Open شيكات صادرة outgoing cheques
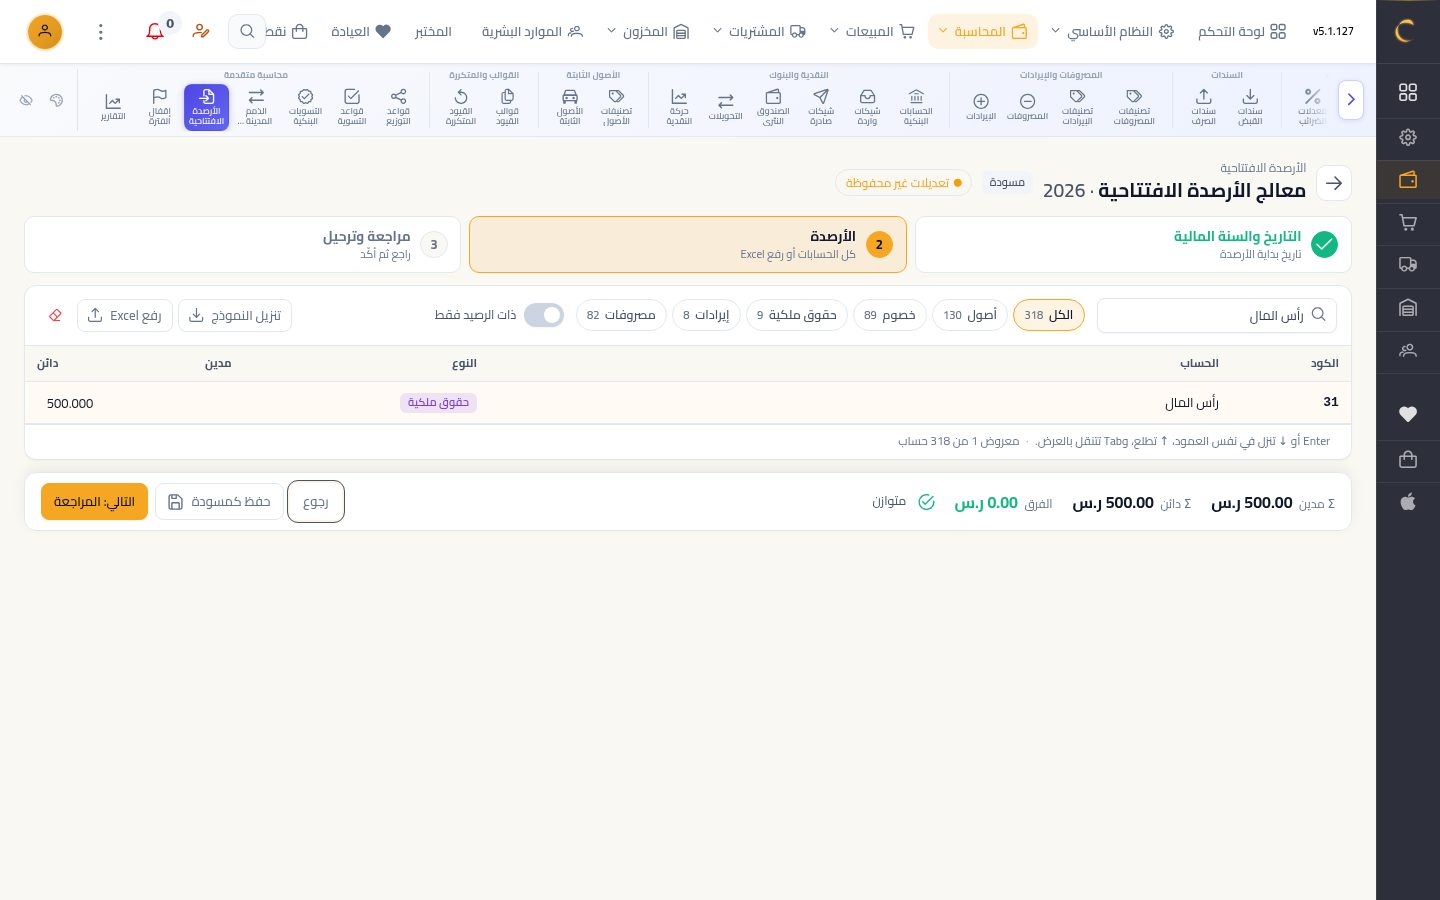The height and width of the screenshot is (900, 1440). point(821,107)
